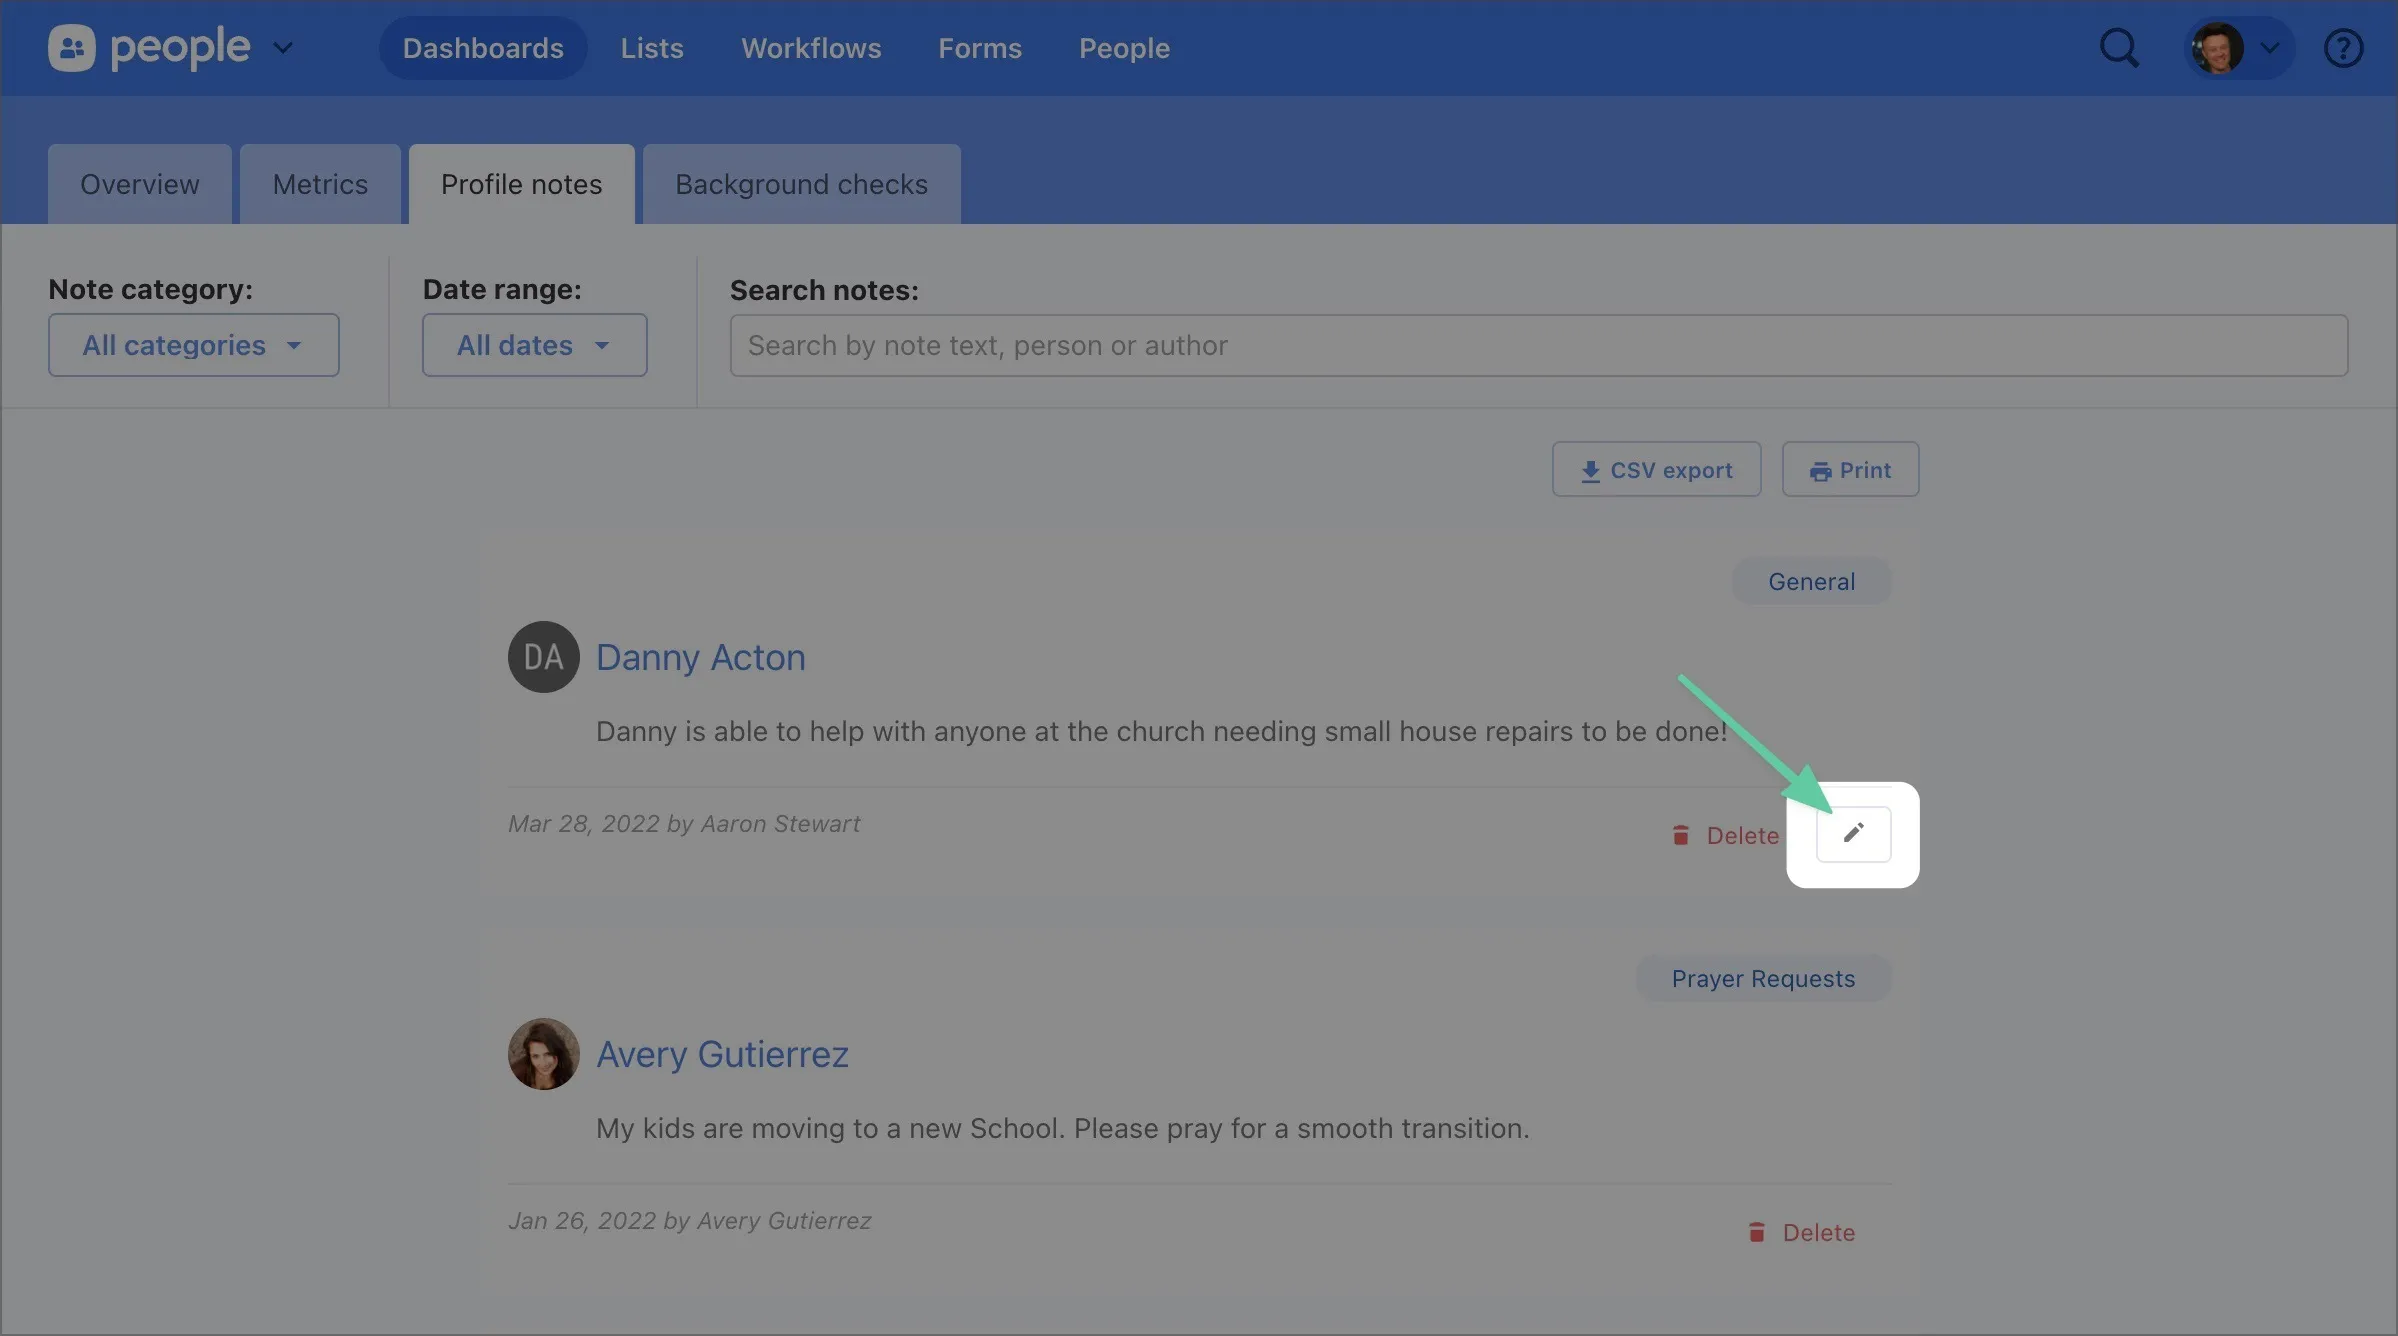The height and width of the screenshot is (1336, 2398).
Task: Open Danny Acton's profile link
Action: coord(700,657)
